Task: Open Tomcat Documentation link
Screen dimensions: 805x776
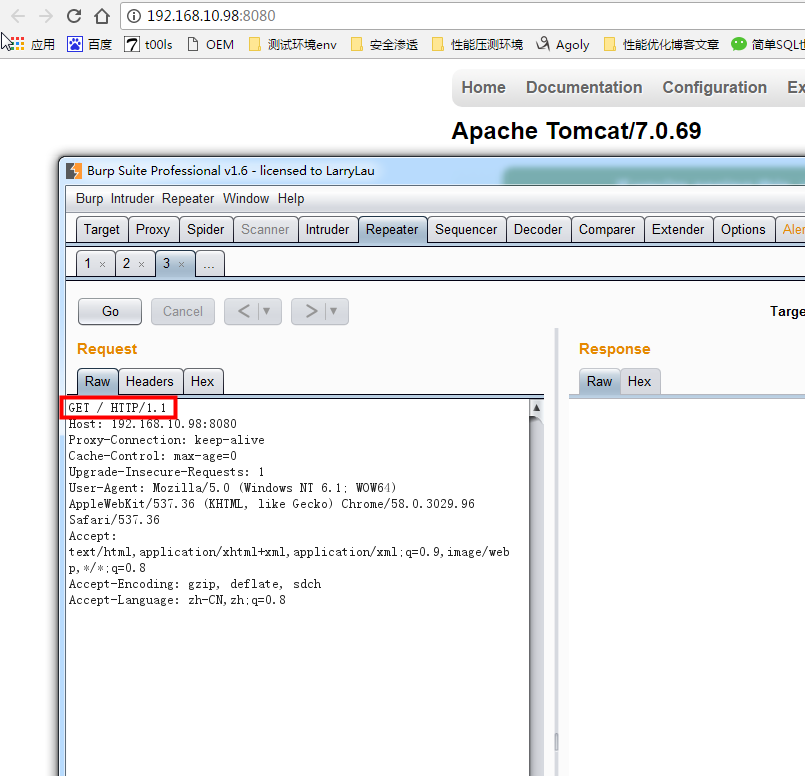Action: (x=584, y=88)
